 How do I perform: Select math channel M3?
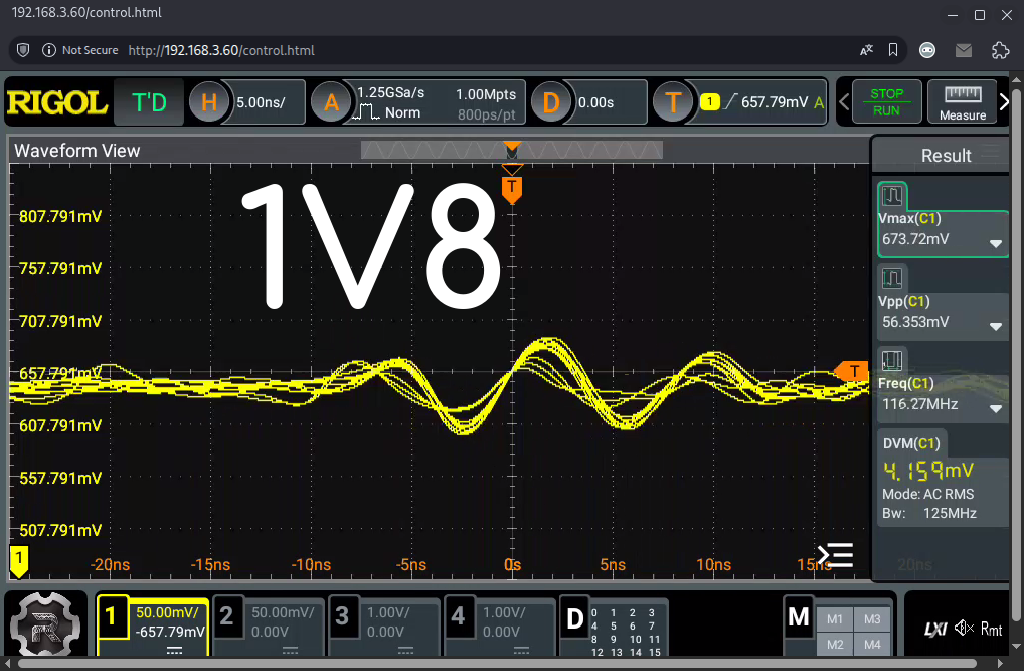pyautogui.click(x=872, y=619)
